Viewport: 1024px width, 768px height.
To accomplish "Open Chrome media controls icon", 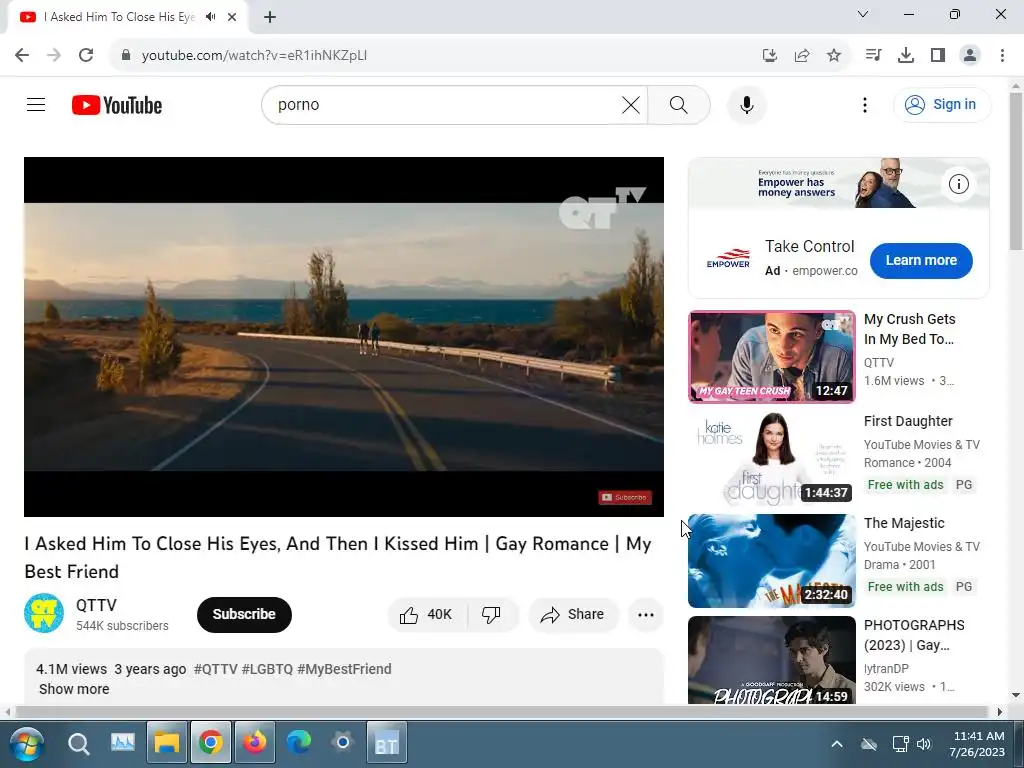I will (x=873, y=55).
